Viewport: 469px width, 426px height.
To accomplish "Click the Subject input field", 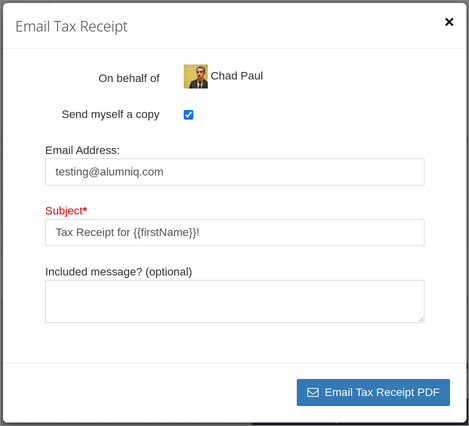I will click(235, 232).
